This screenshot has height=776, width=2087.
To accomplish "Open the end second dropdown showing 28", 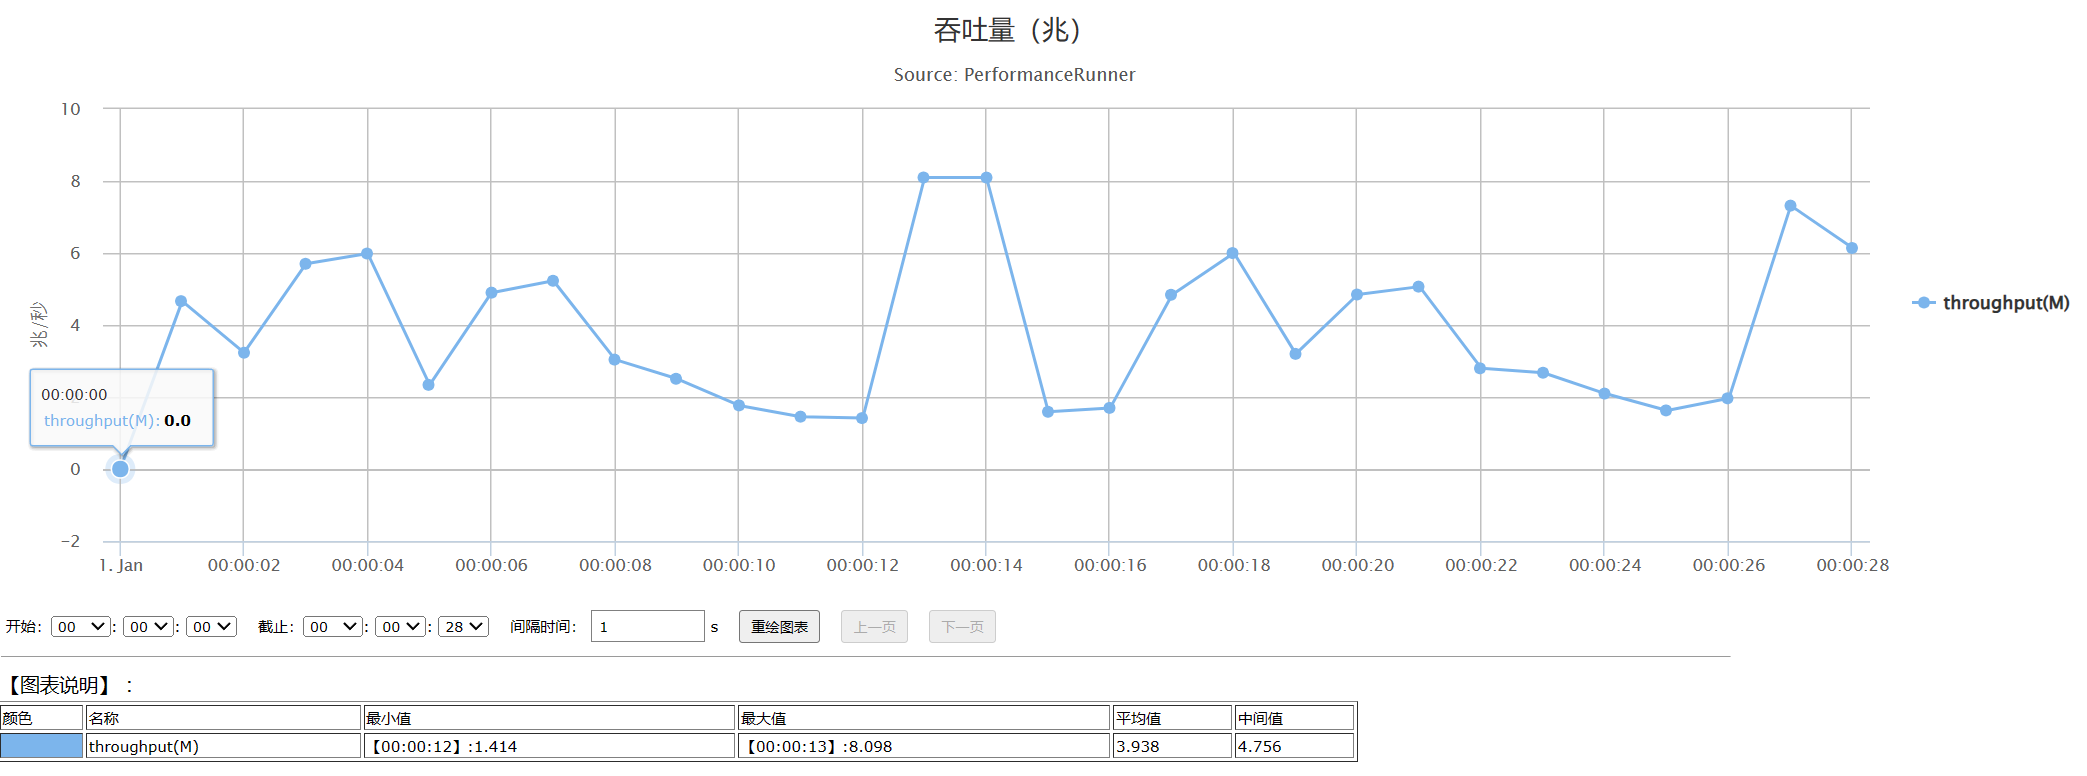I will click(464, 627).
